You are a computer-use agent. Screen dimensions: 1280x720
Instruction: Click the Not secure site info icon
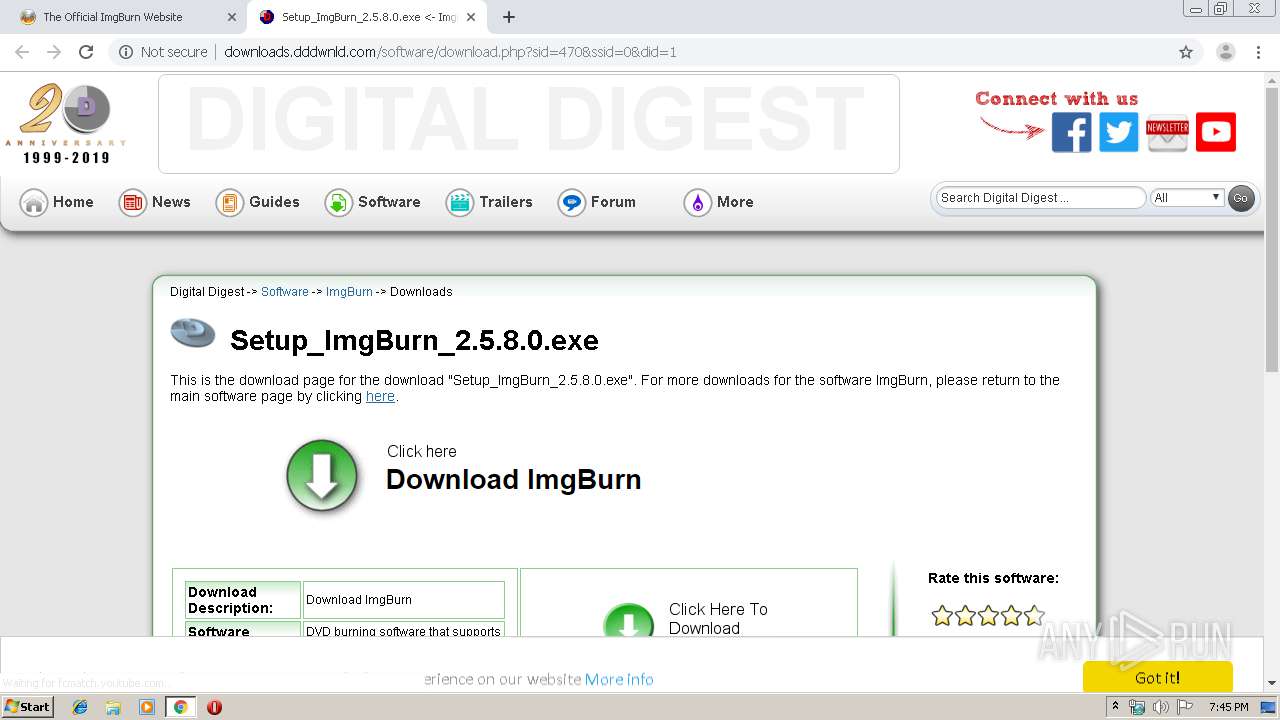pyautogui.click(x=126, y=52)
